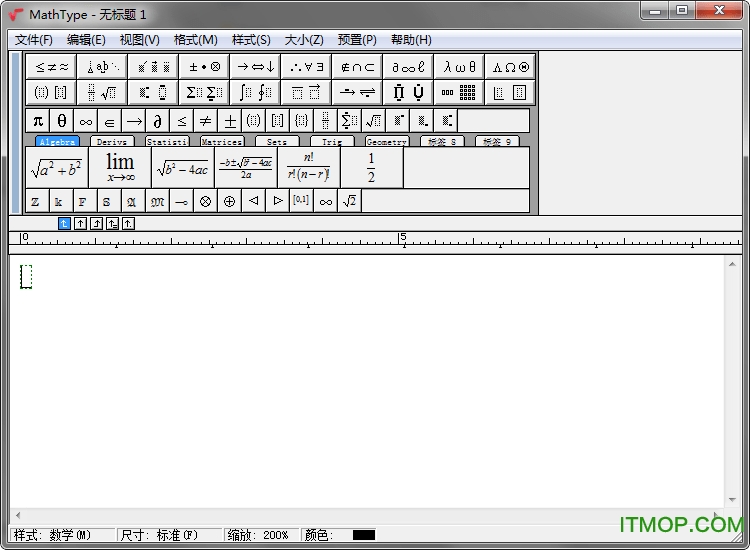Screen dimensions: 750x550
Task: Open the operator symbols palette (± • ⊗)
Action: (205, 67)
